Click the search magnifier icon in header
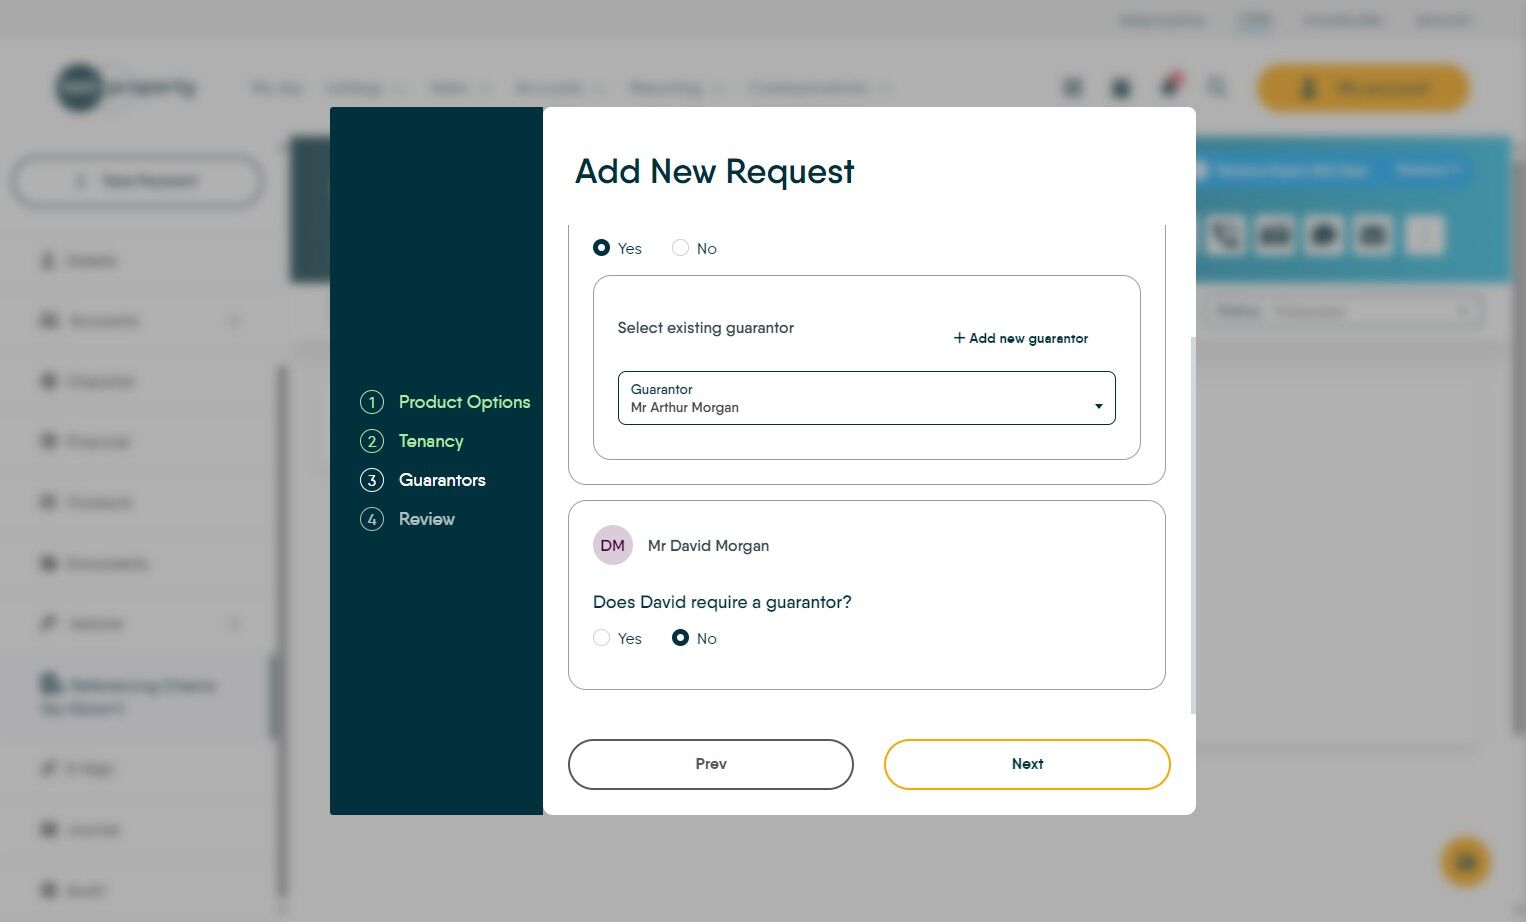 click(x=1216, y=88)
